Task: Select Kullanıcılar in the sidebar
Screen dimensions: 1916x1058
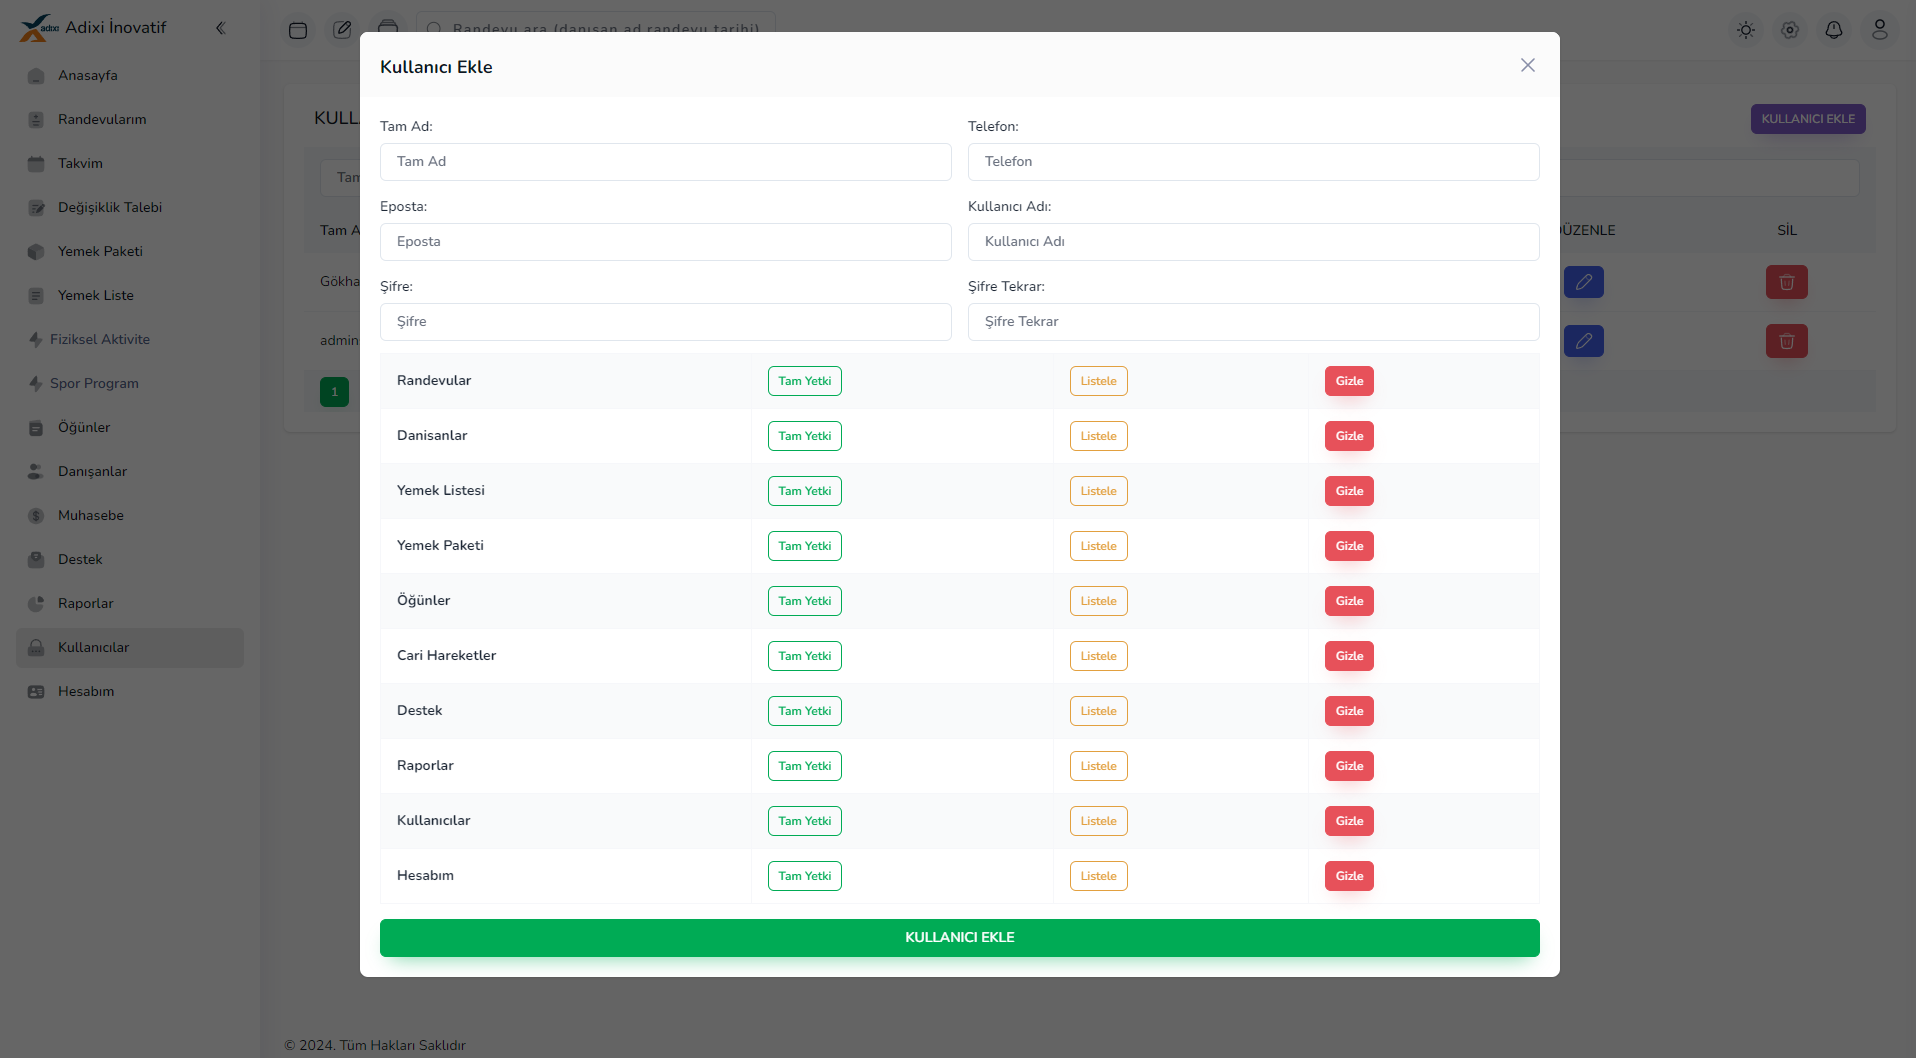Action: 130,648
